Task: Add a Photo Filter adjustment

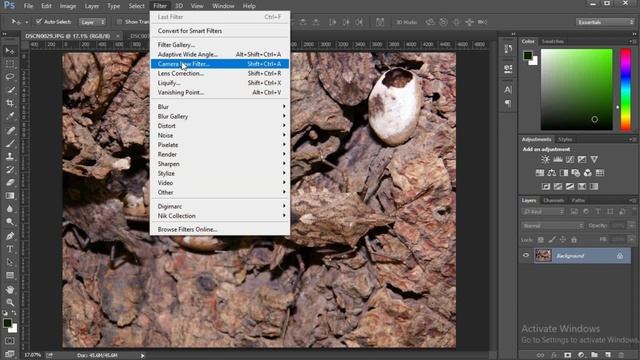Action: tap(576, 173)
